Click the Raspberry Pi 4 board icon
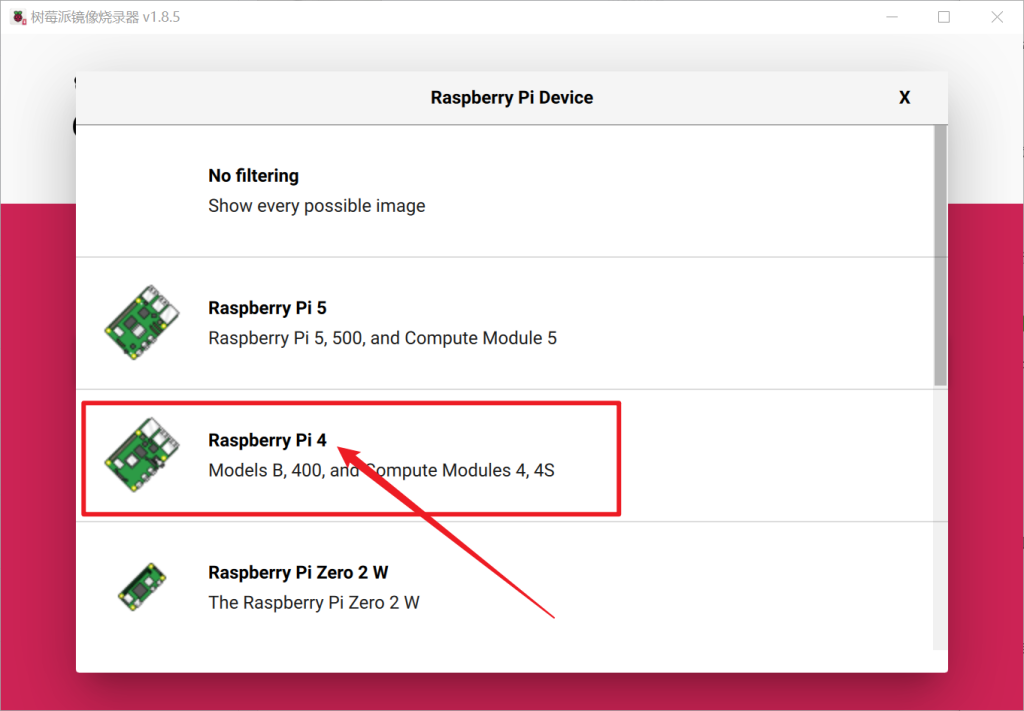 pyautogui.click(x=142, y=454)
